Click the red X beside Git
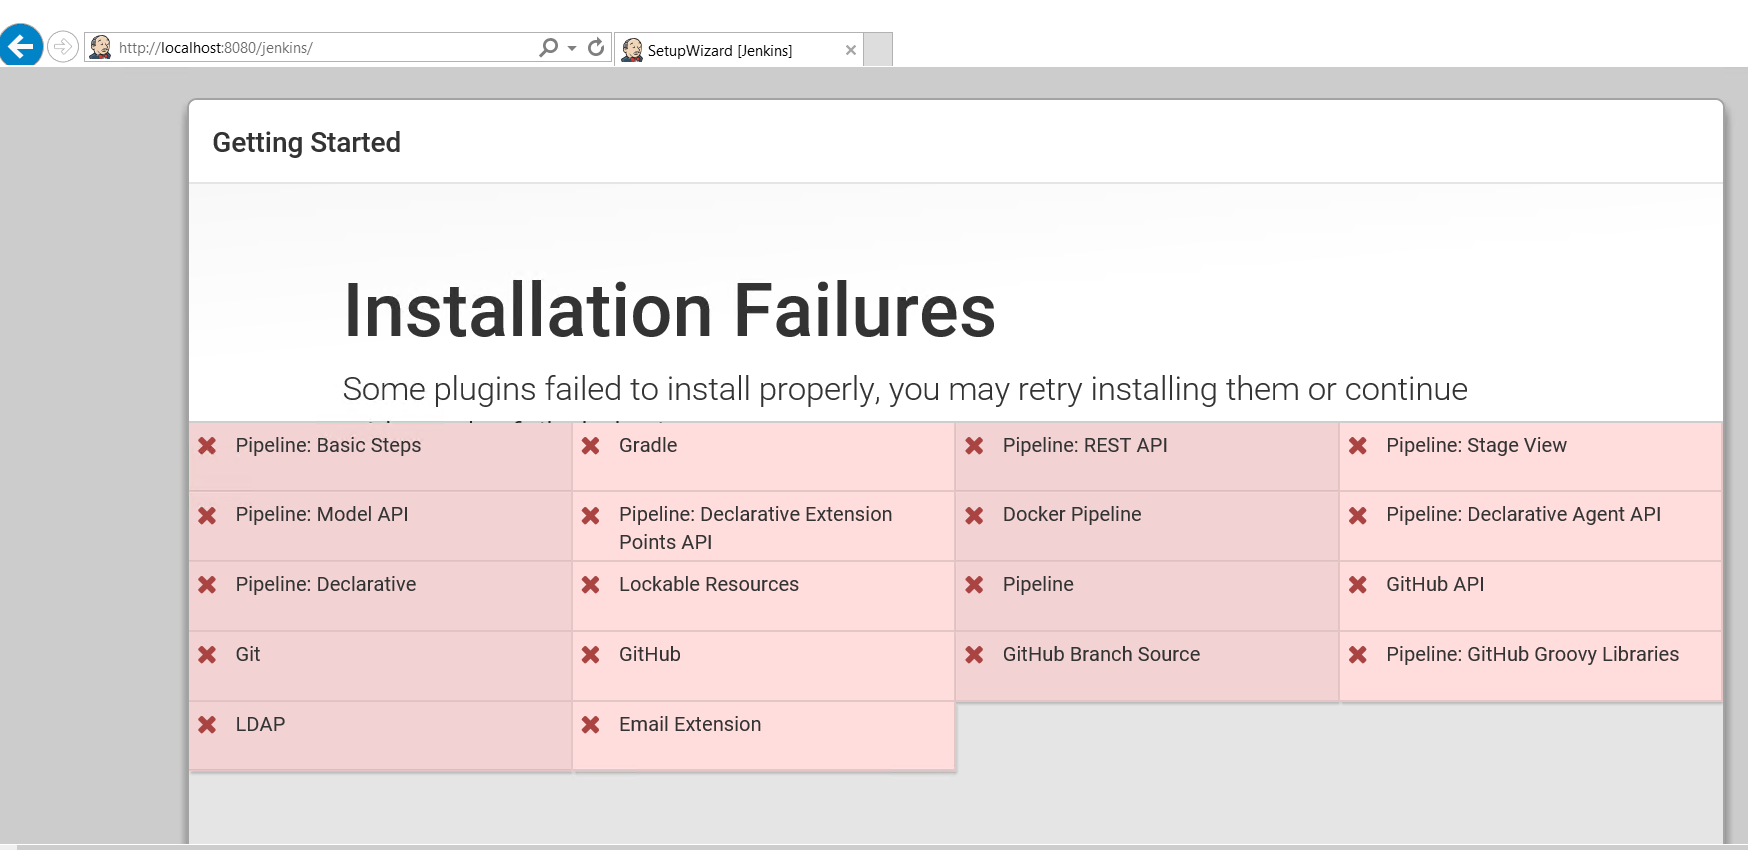 coord(207,655)
